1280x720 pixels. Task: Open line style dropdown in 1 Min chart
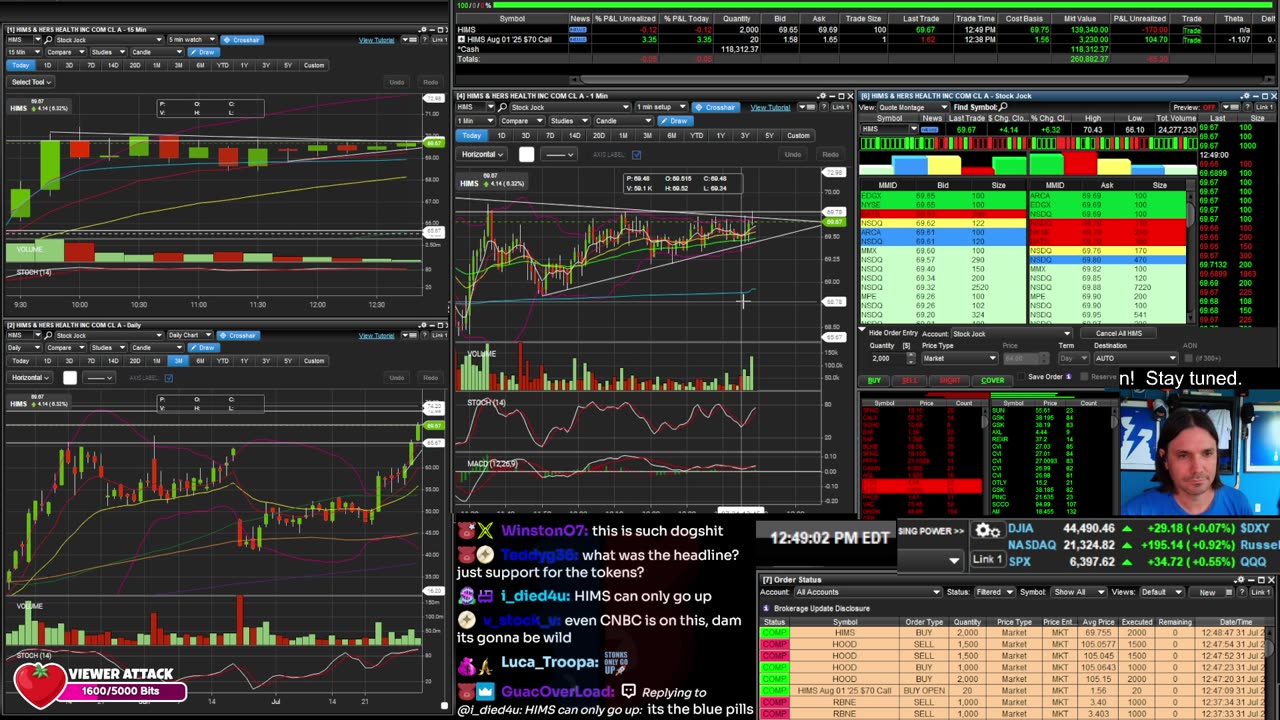click(x=559, y=155)
